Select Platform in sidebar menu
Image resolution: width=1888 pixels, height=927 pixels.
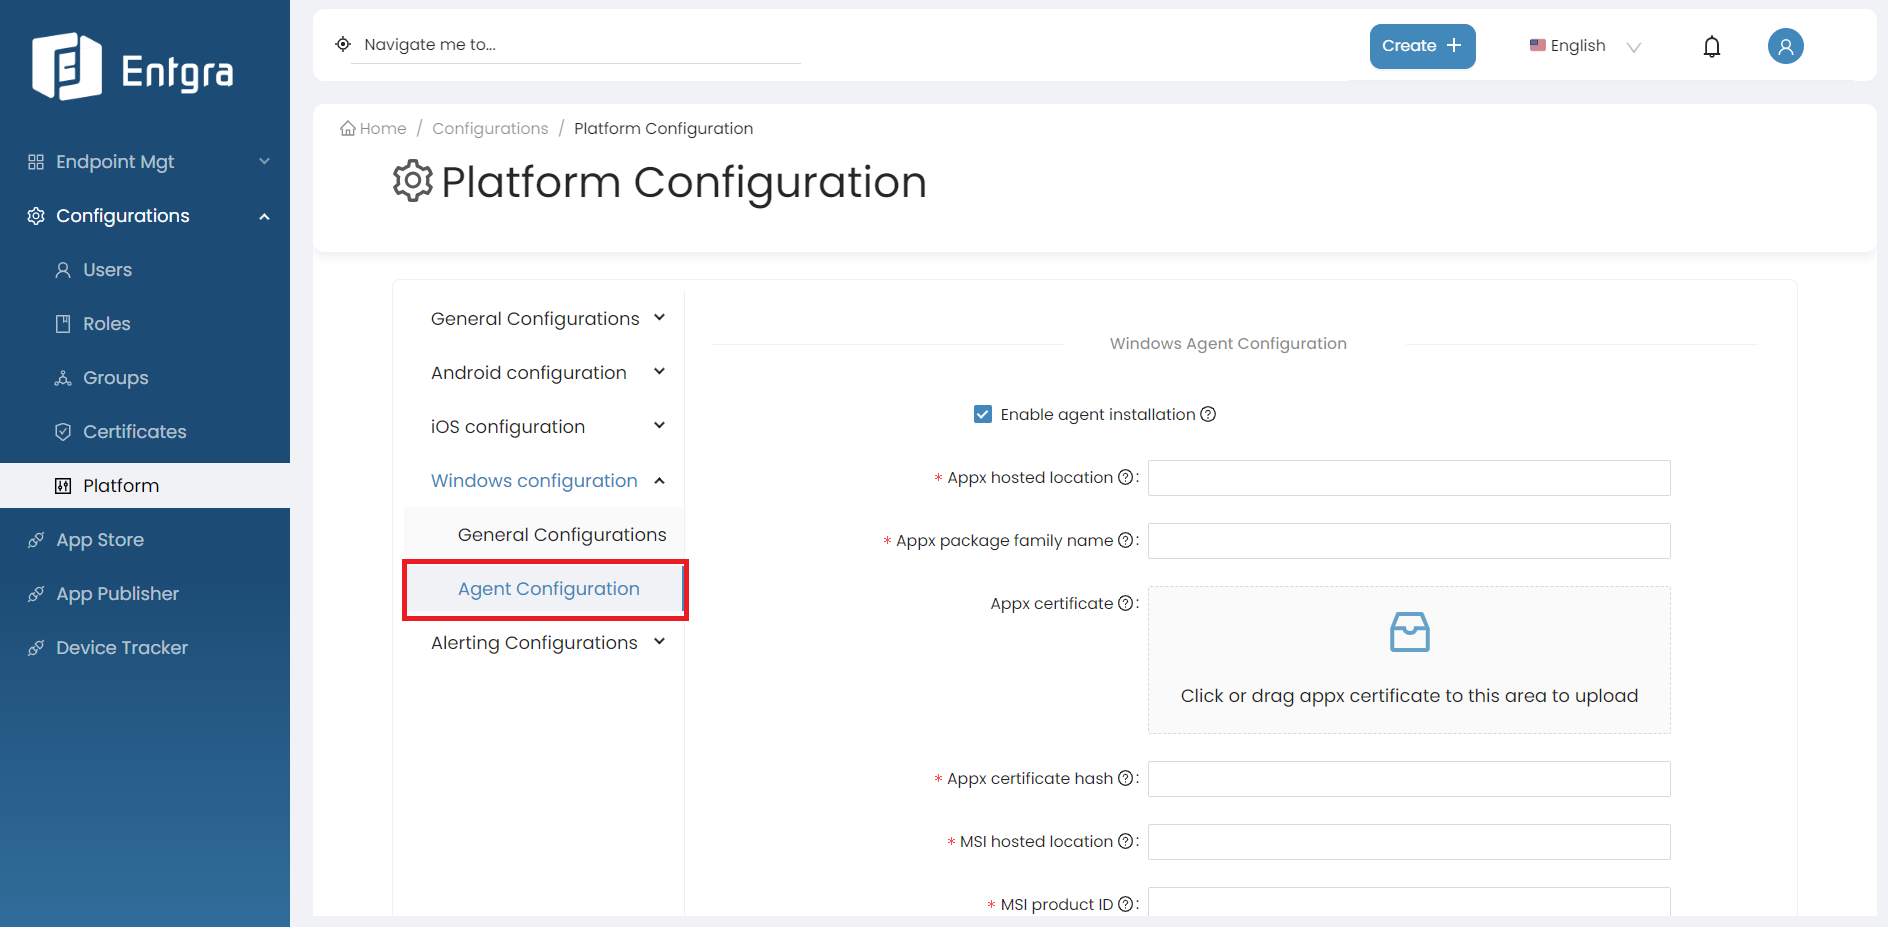point(145,486)
